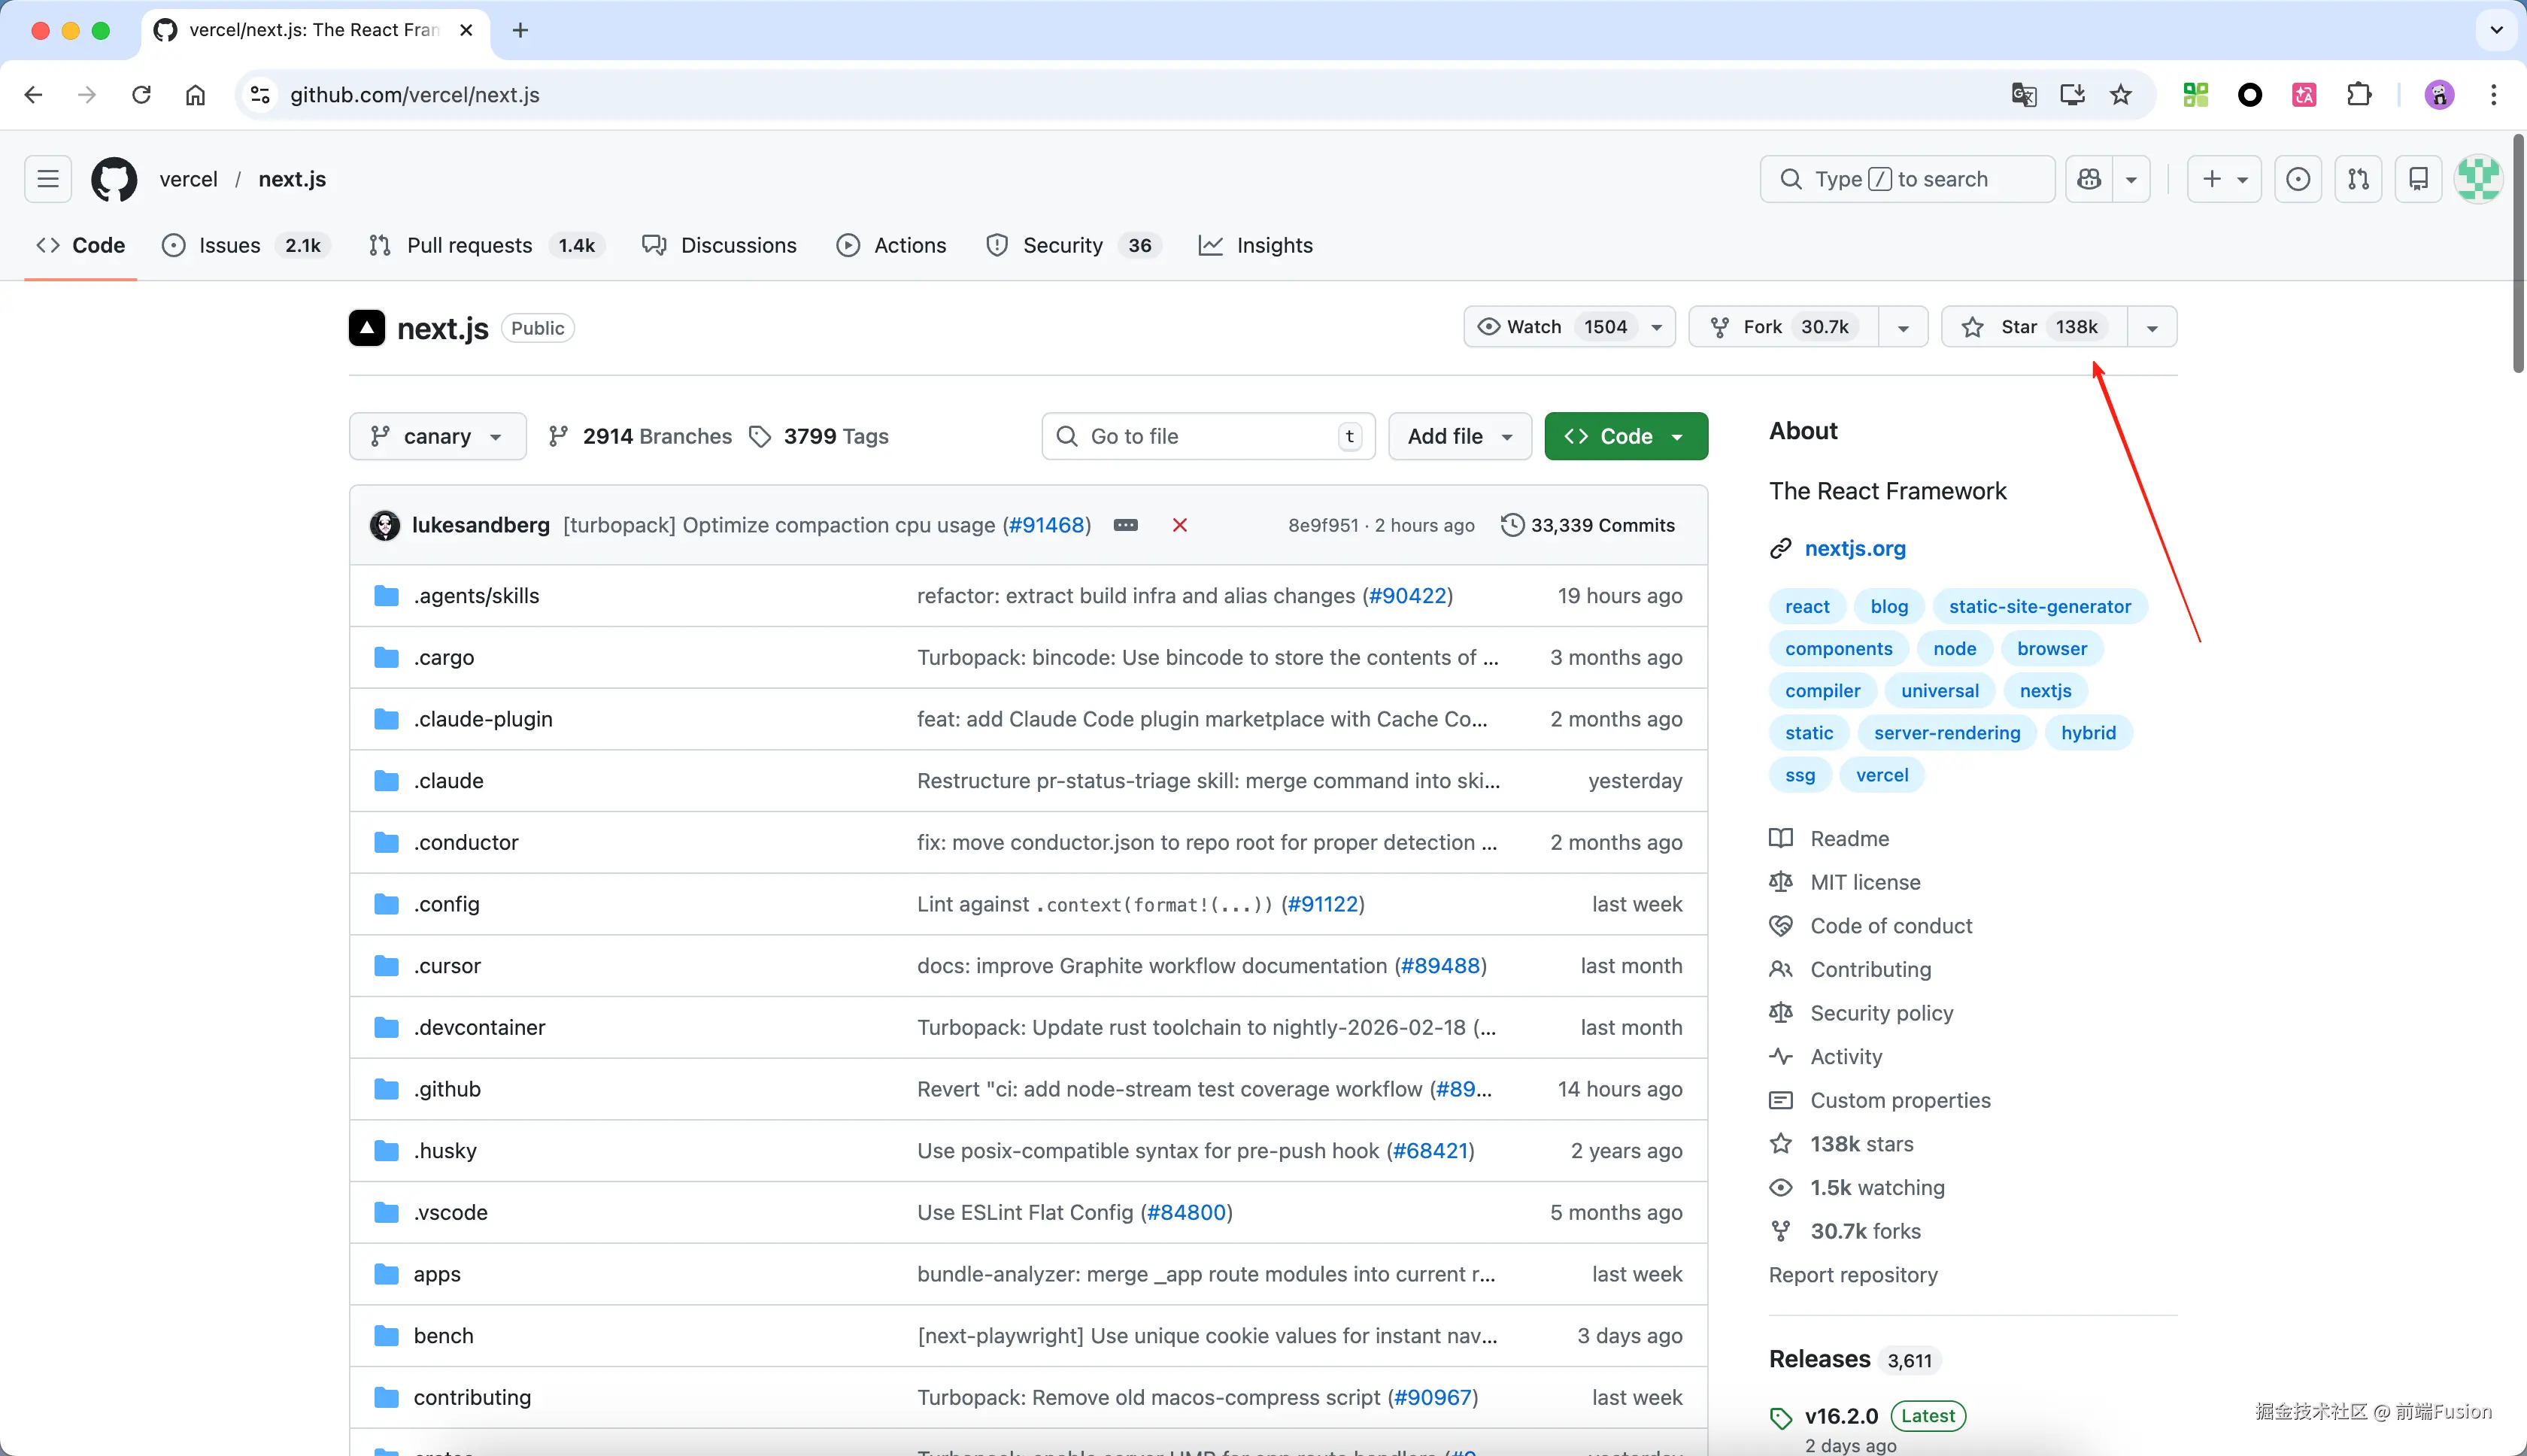View commit history via the clock icon

click(x=1511, y=524)
